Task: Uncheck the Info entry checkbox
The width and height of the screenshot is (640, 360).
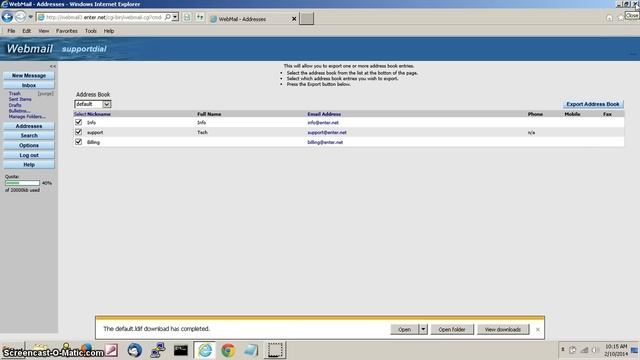Action: click(78, 122)
